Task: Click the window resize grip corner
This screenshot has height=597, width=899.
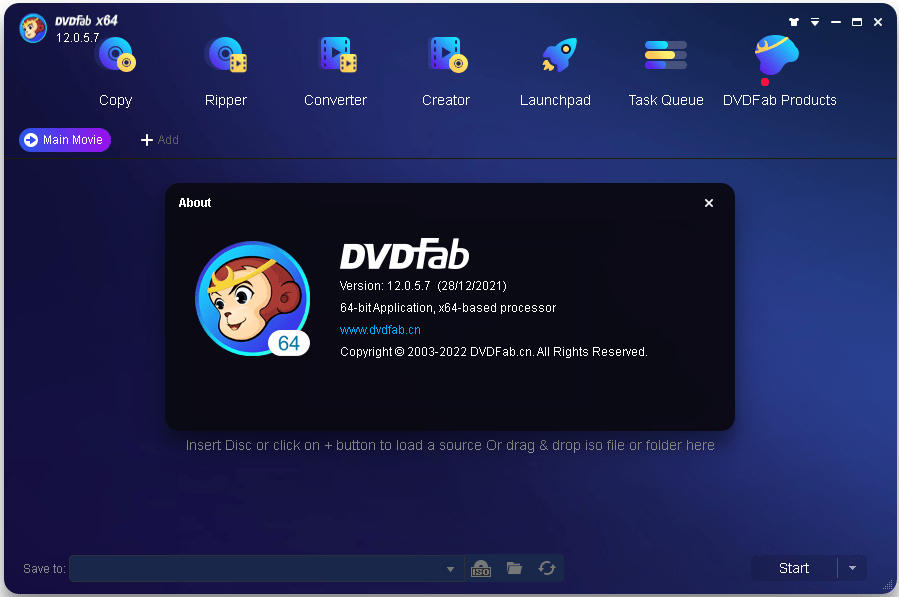Action: [888, 586]
